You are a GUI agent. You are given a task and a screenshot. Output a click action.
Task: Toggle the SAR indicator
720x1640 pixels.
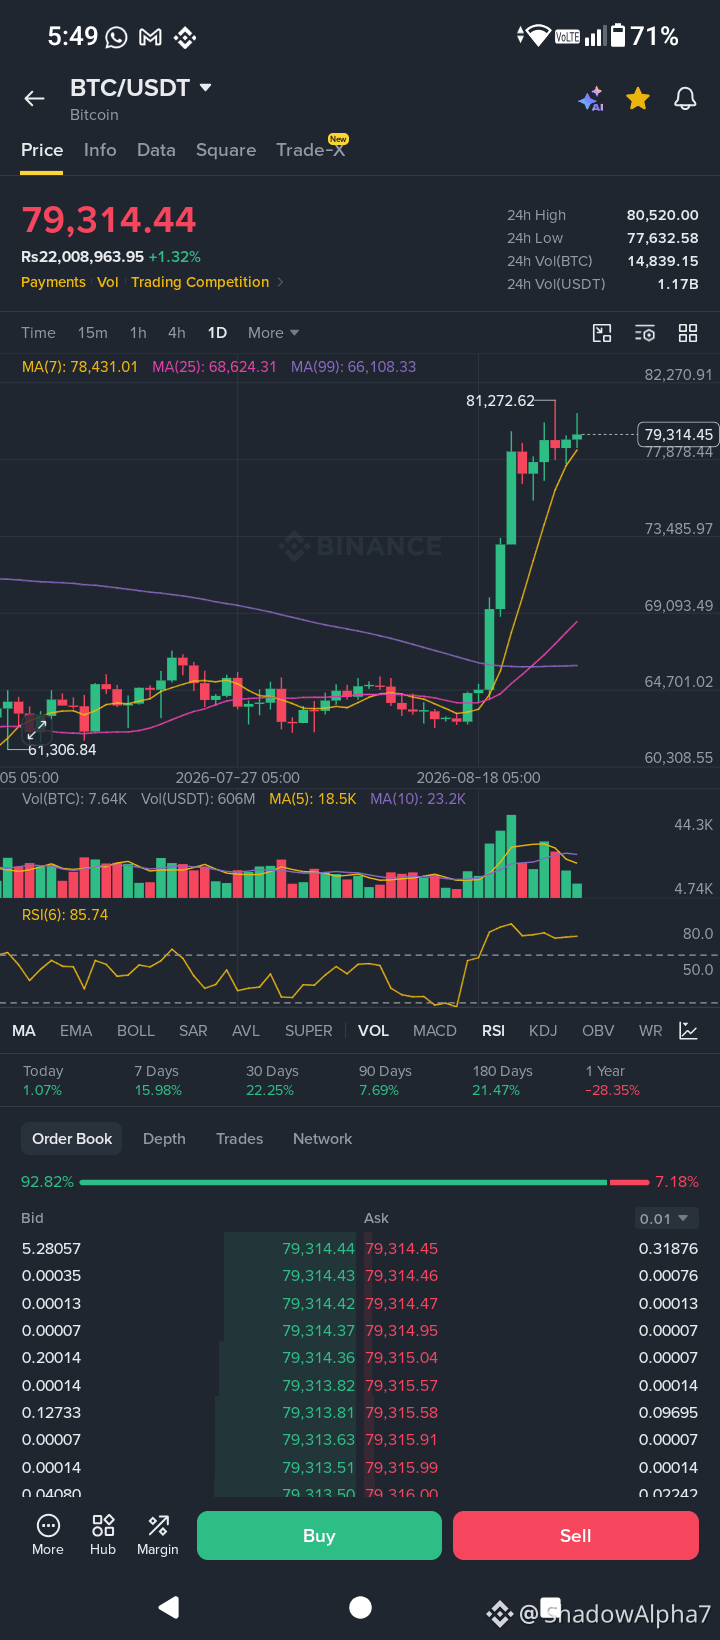coord(193,1031)
